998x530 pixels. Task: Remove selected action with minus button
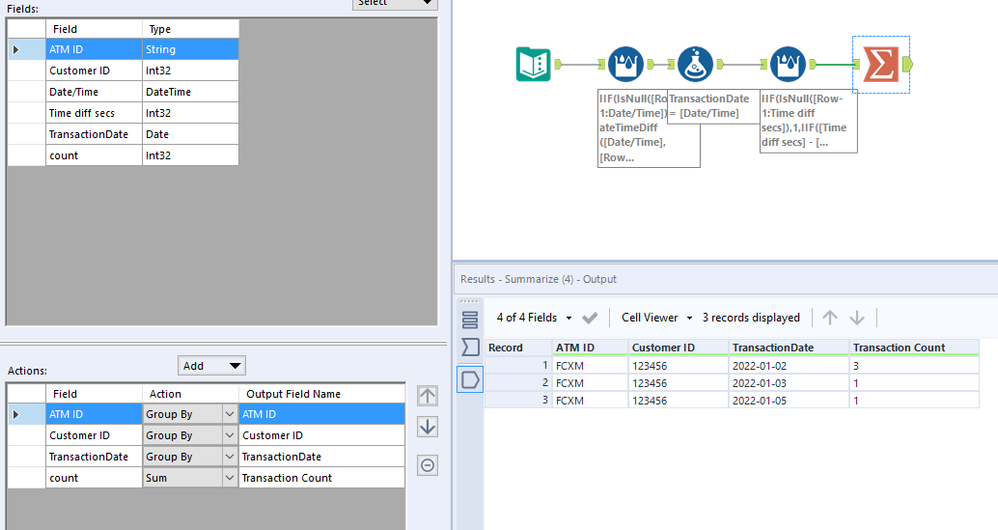[428, 465]
